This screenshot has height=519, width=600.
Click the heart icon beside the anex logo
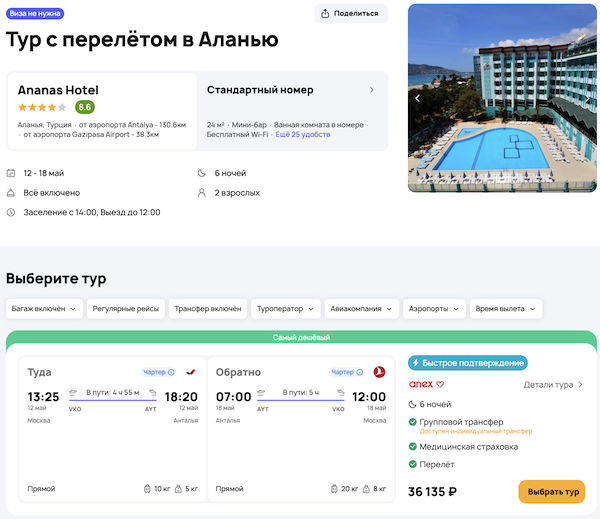pyautogui.click(x=440, y=384)
